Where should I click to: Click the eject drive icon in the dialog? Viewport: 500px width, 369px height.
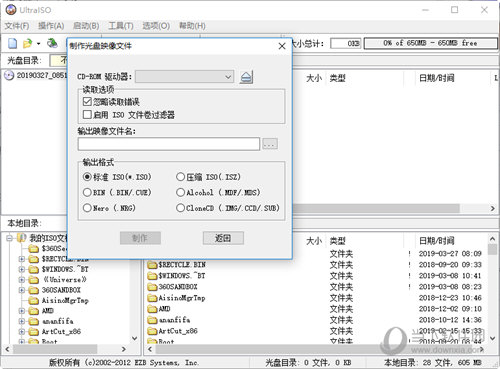coord(246,77)
